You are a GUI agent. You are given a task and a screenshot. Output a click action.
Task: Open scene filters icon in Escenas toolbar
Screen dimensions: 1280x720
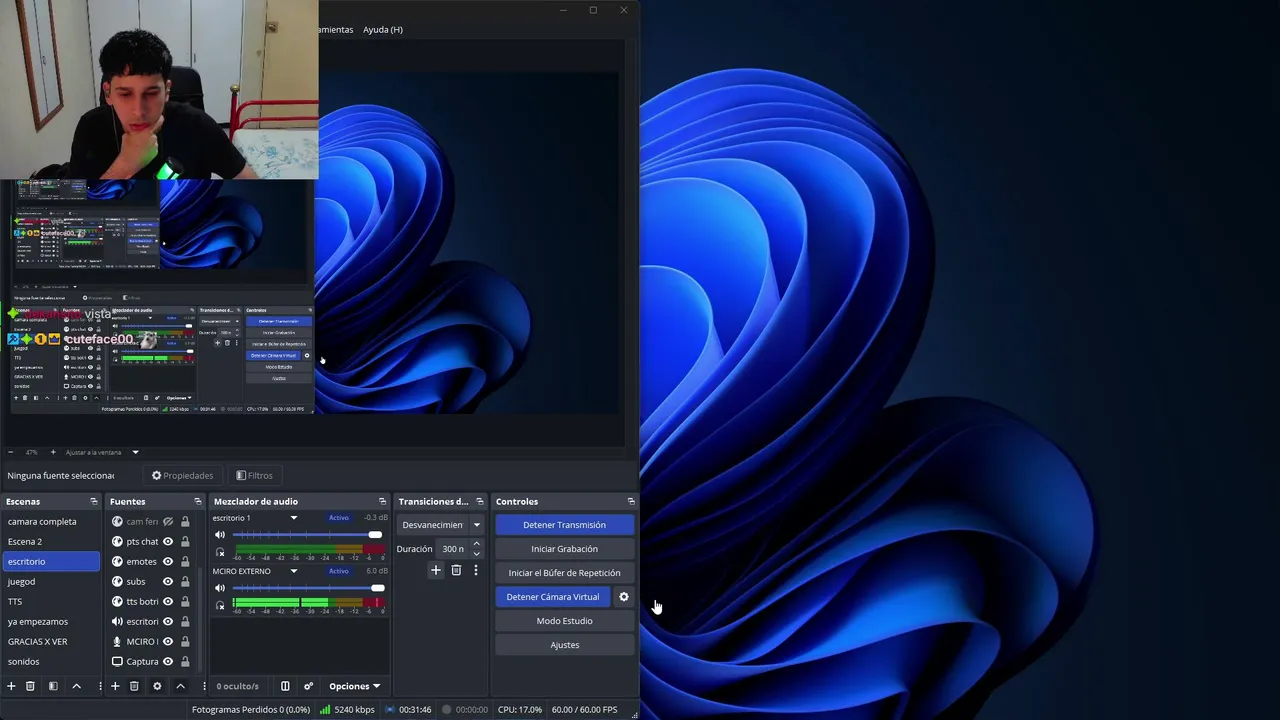pyautogui.click(x=53, y=686)
